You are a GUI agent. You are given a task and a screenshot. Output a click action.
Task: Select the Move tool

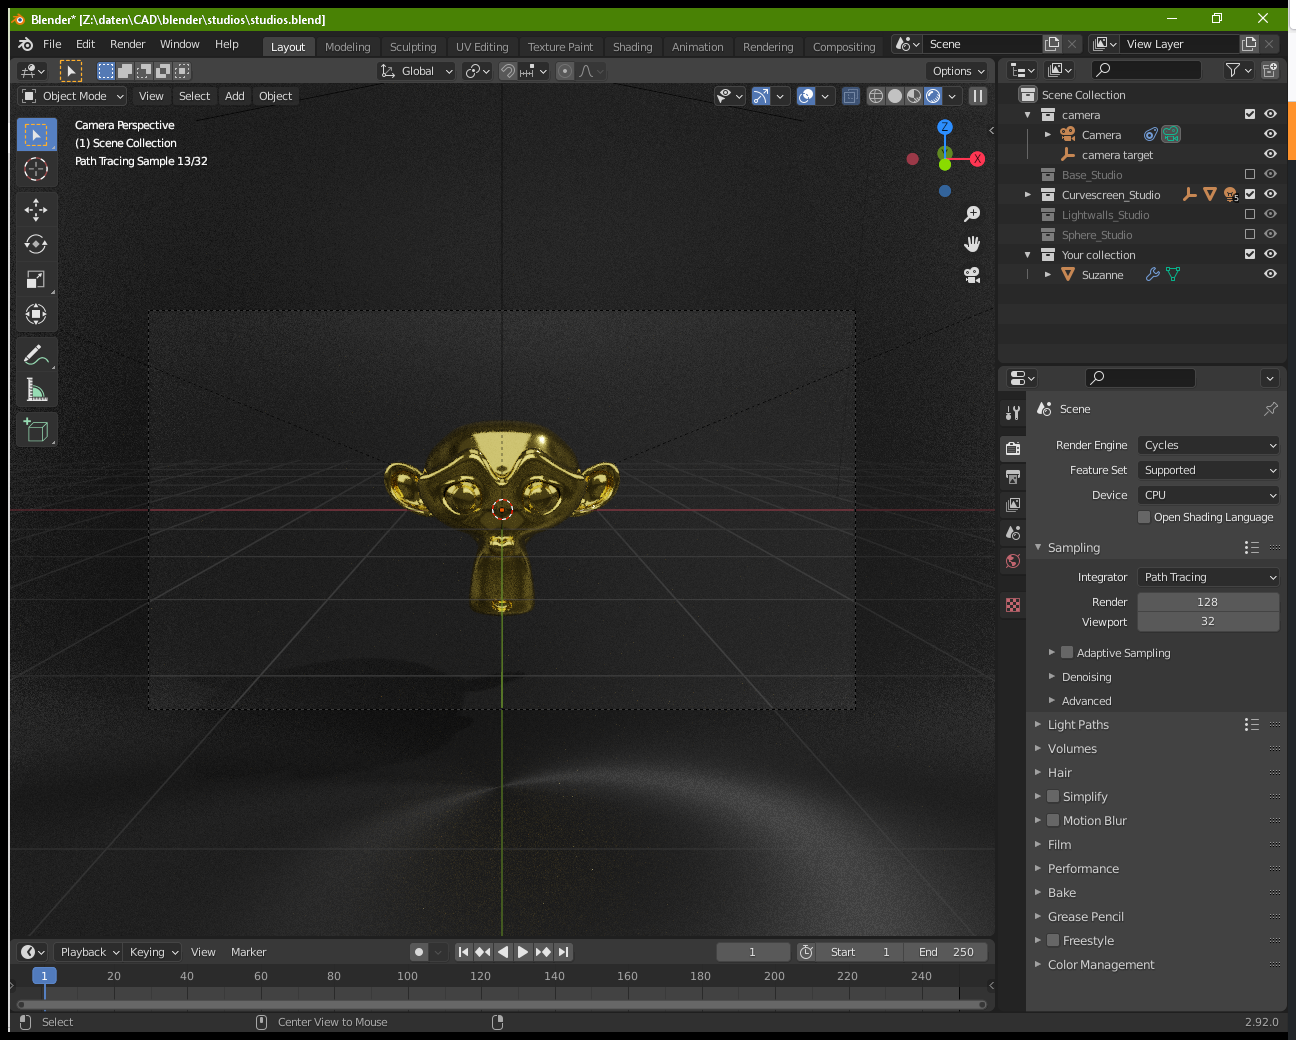click(x=36, y=209)
